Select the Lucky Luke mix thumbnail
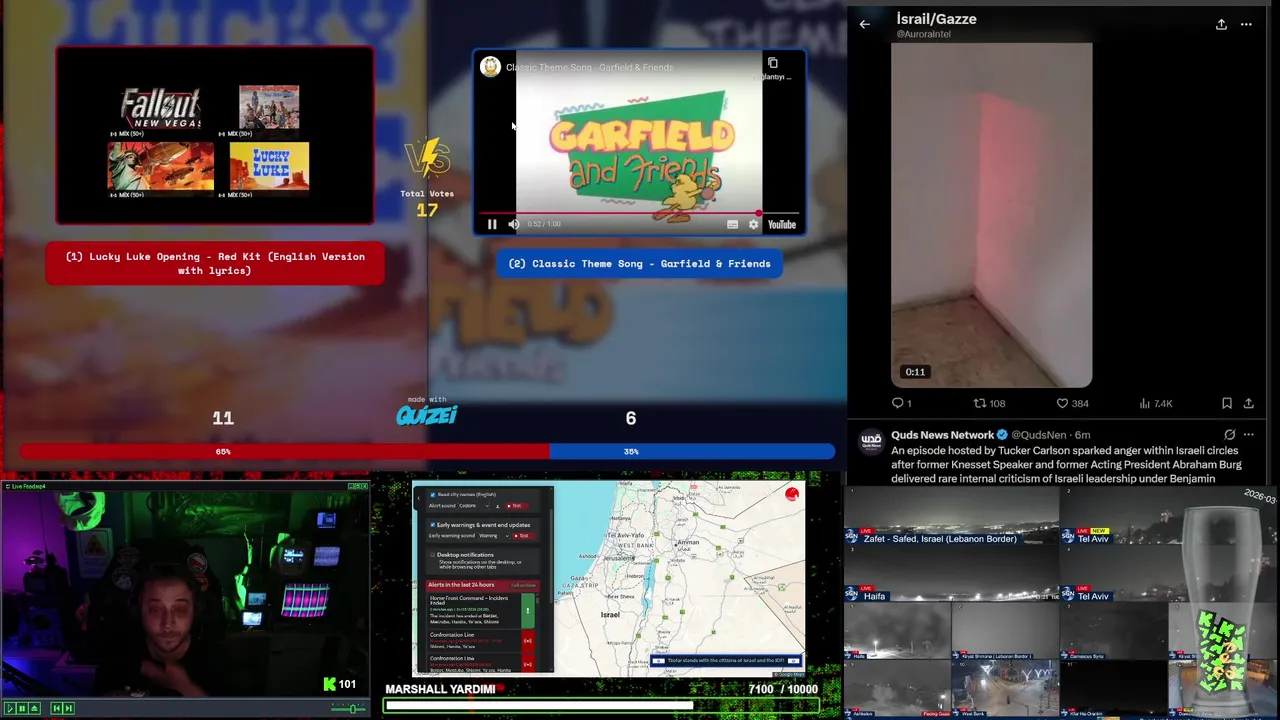 tap(269, 168)
